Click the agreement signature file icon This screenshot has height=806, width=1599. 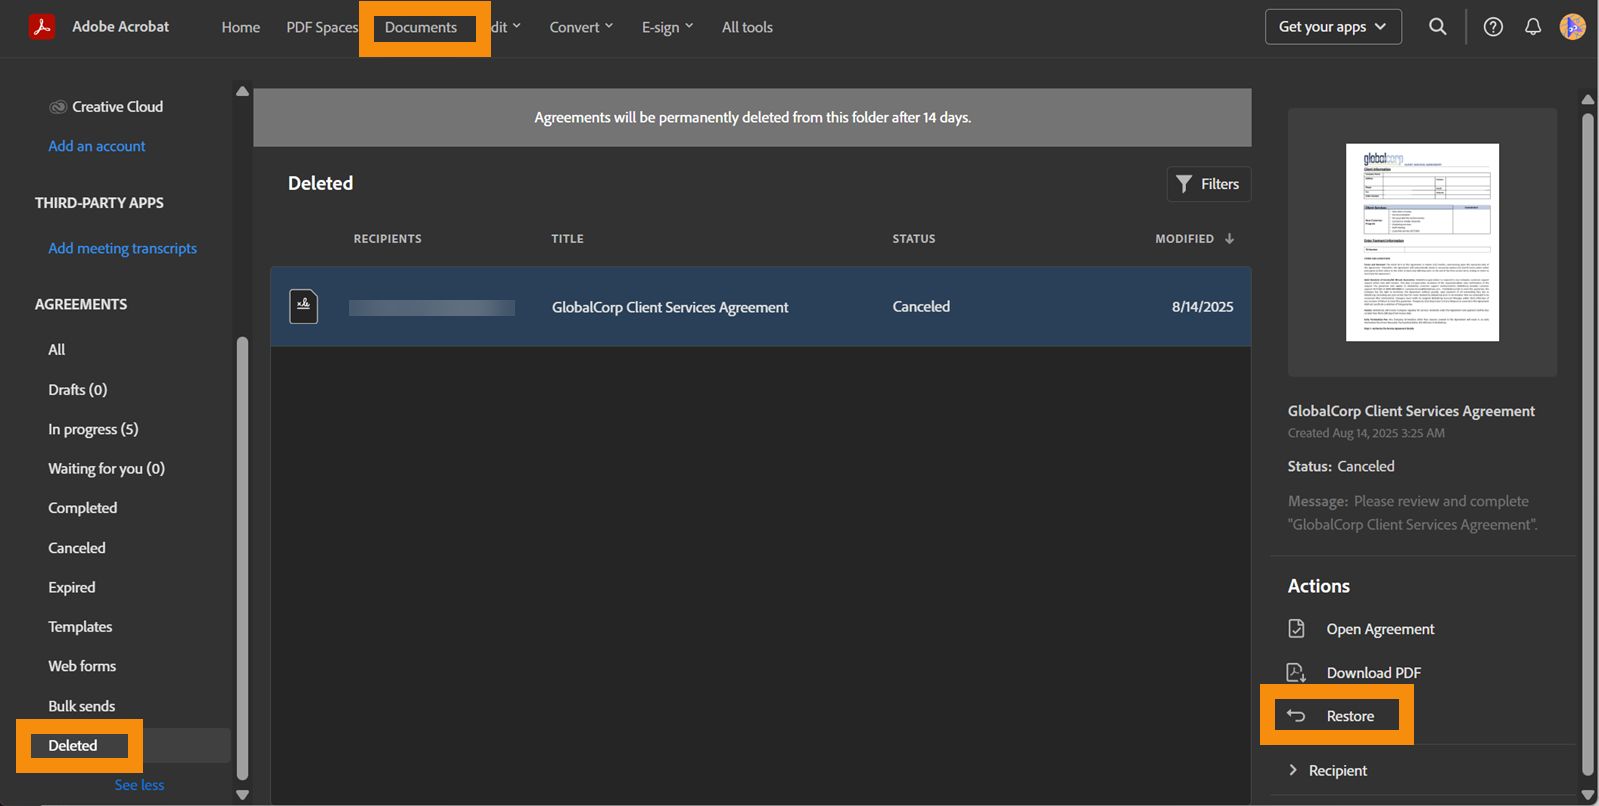tap(304, 306)
